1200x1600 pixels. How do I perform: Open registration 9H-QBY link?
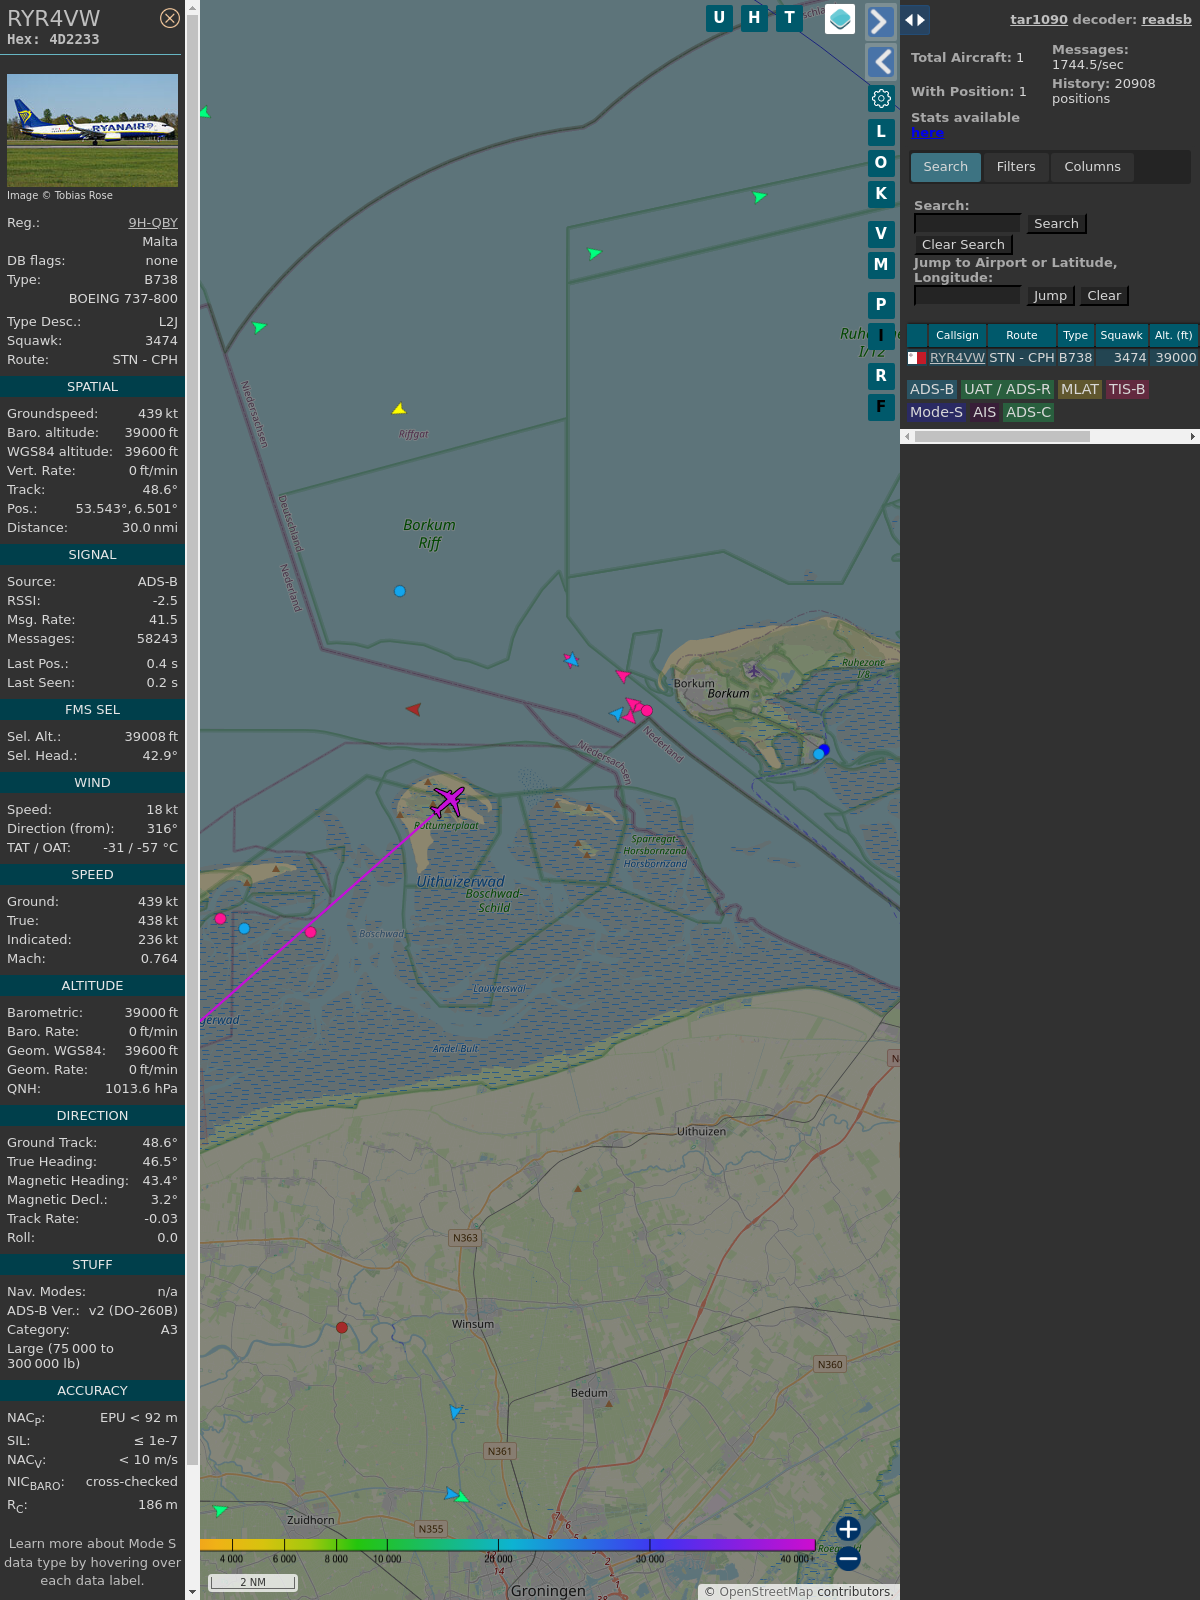[153, 223]
